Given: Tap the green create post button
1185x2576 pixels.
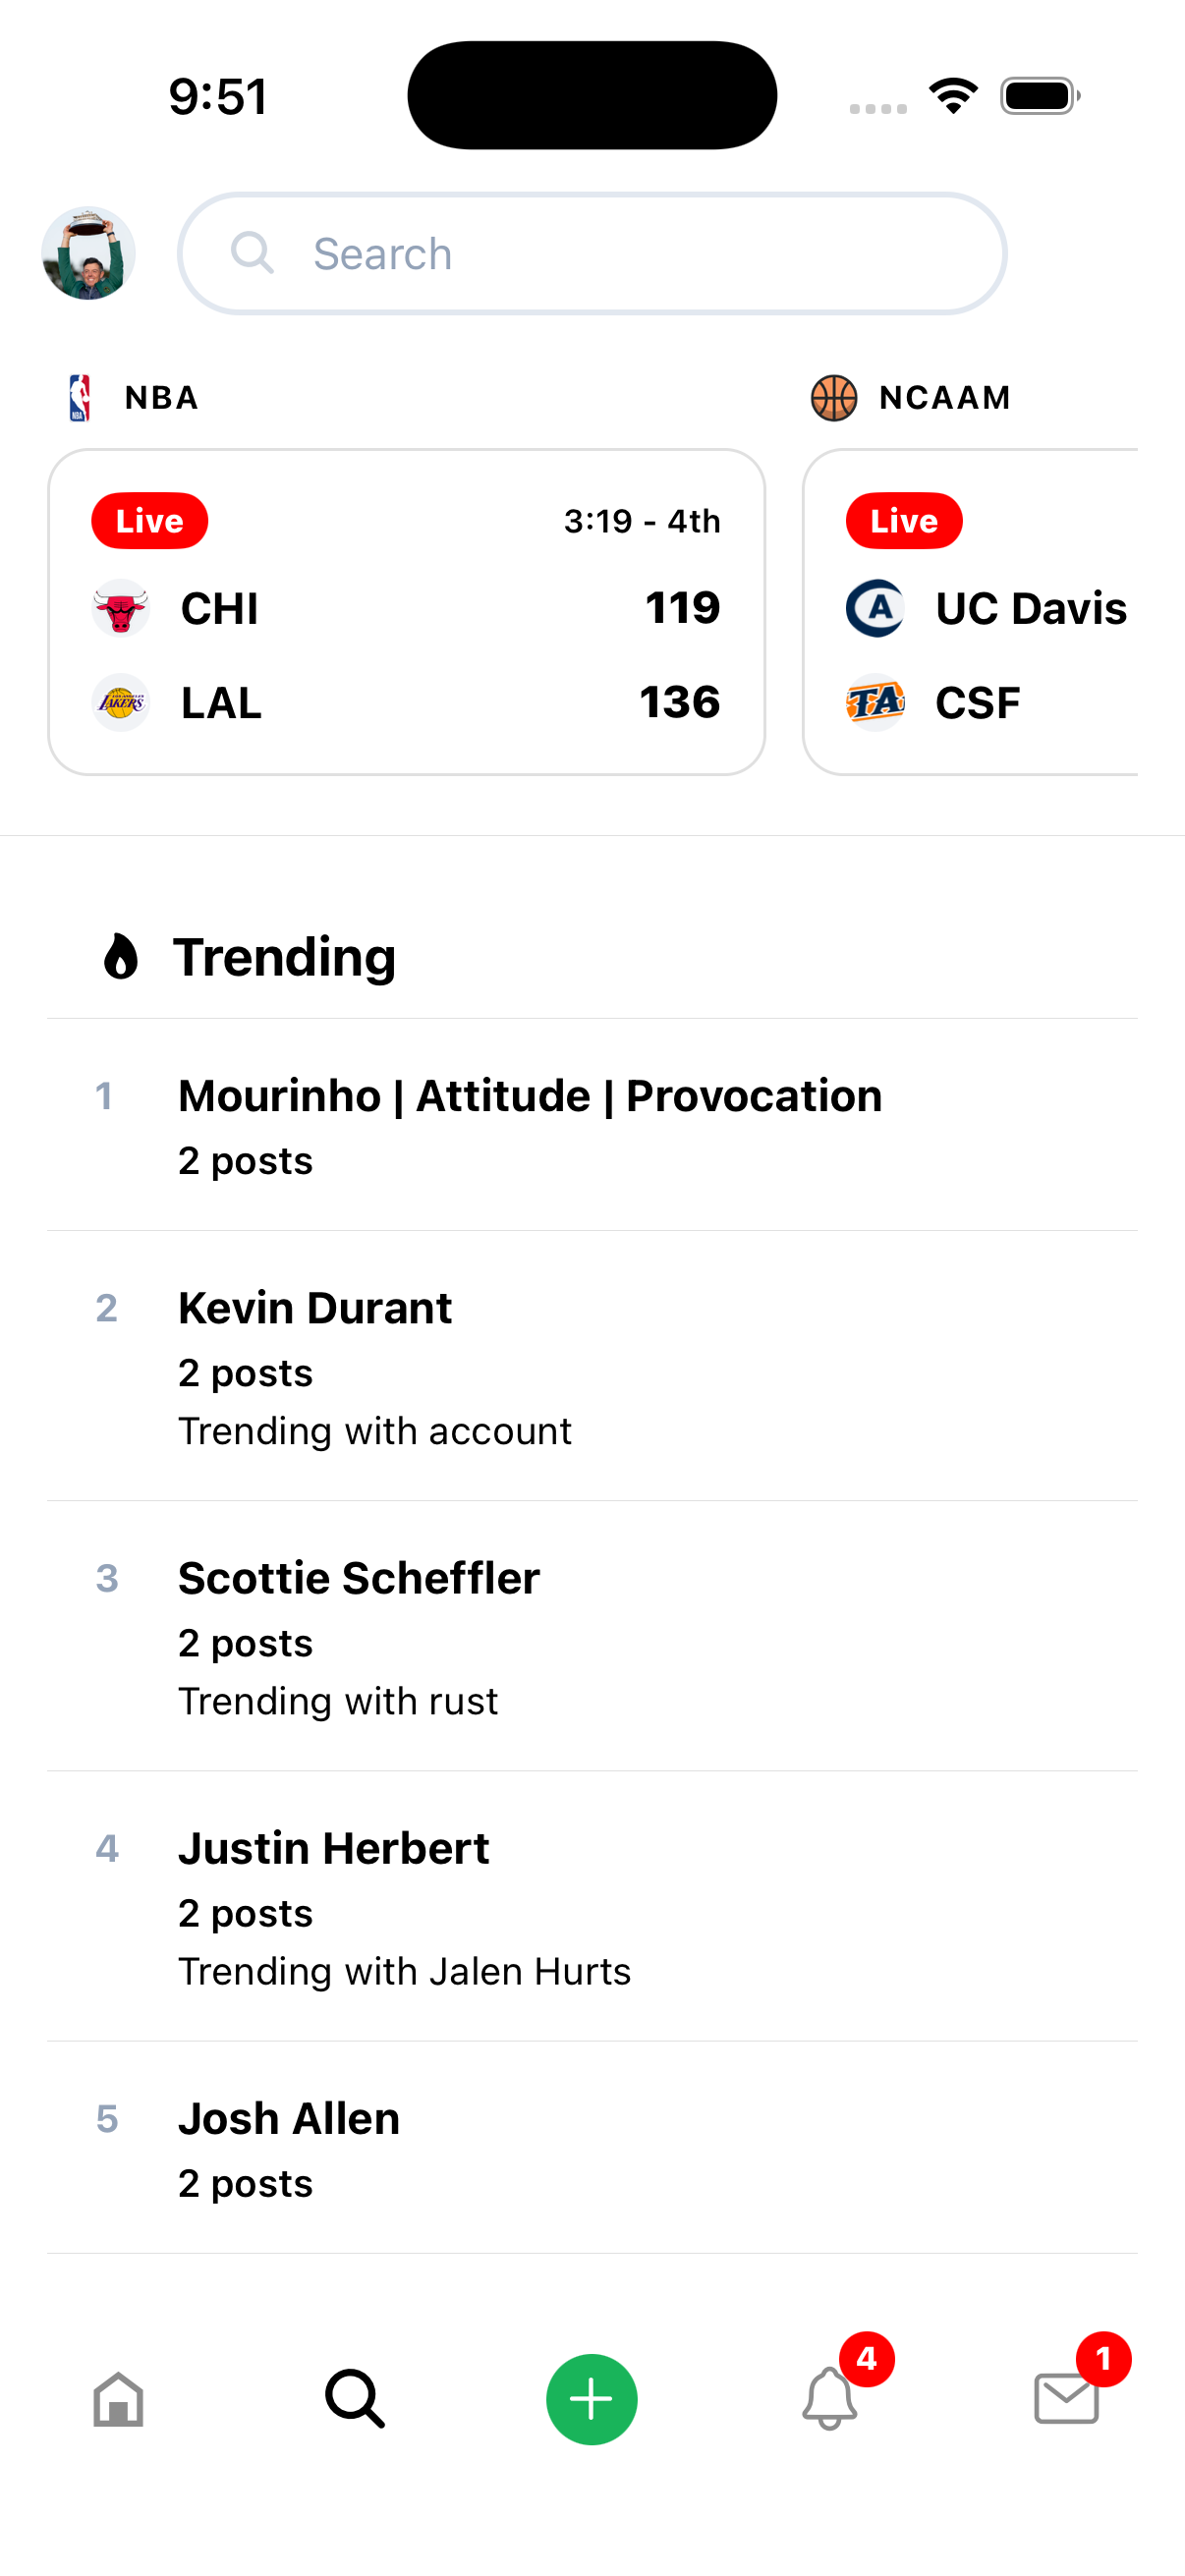Looking at the screenshot, I should pyautogui.click(x=592, y=2399).
